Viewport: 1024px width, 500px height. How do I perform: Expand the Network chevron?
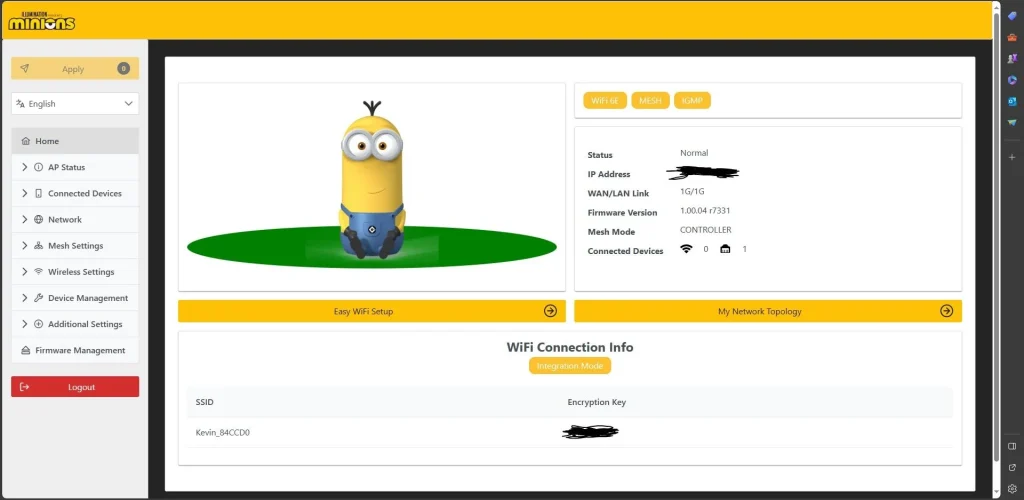coord(24,219)
